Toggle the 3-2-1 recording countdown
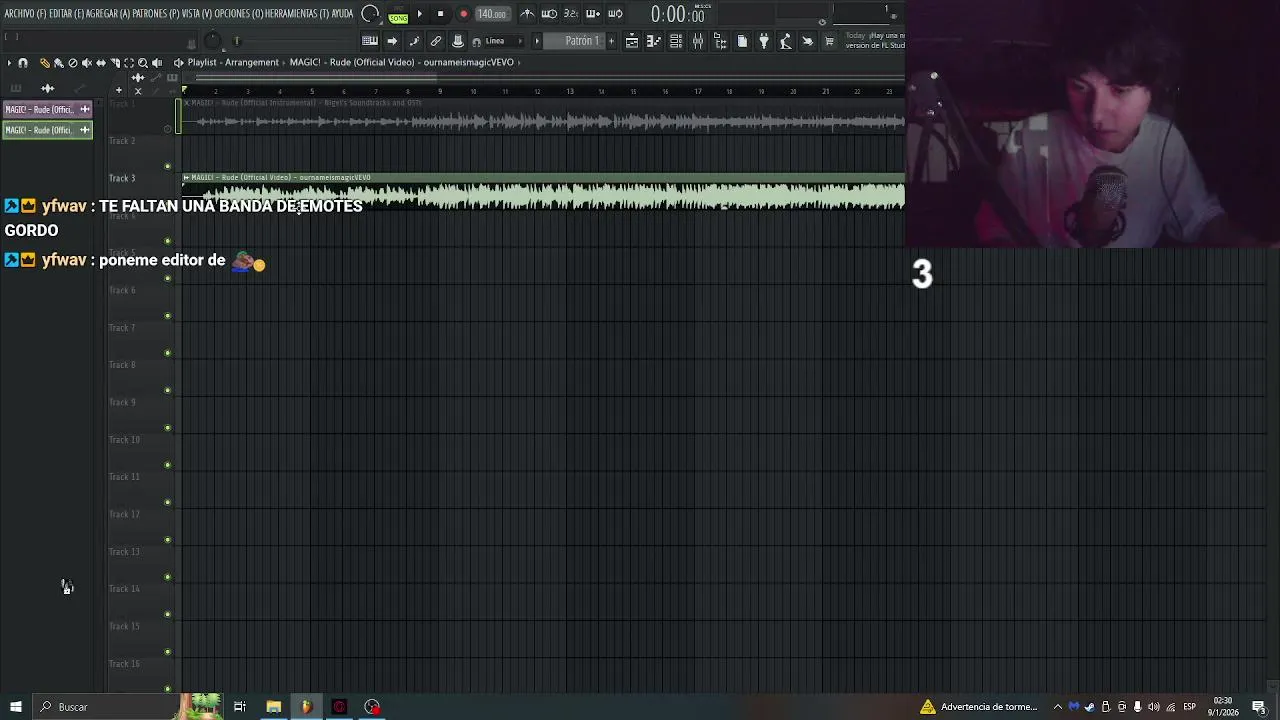 click(571, 14)
